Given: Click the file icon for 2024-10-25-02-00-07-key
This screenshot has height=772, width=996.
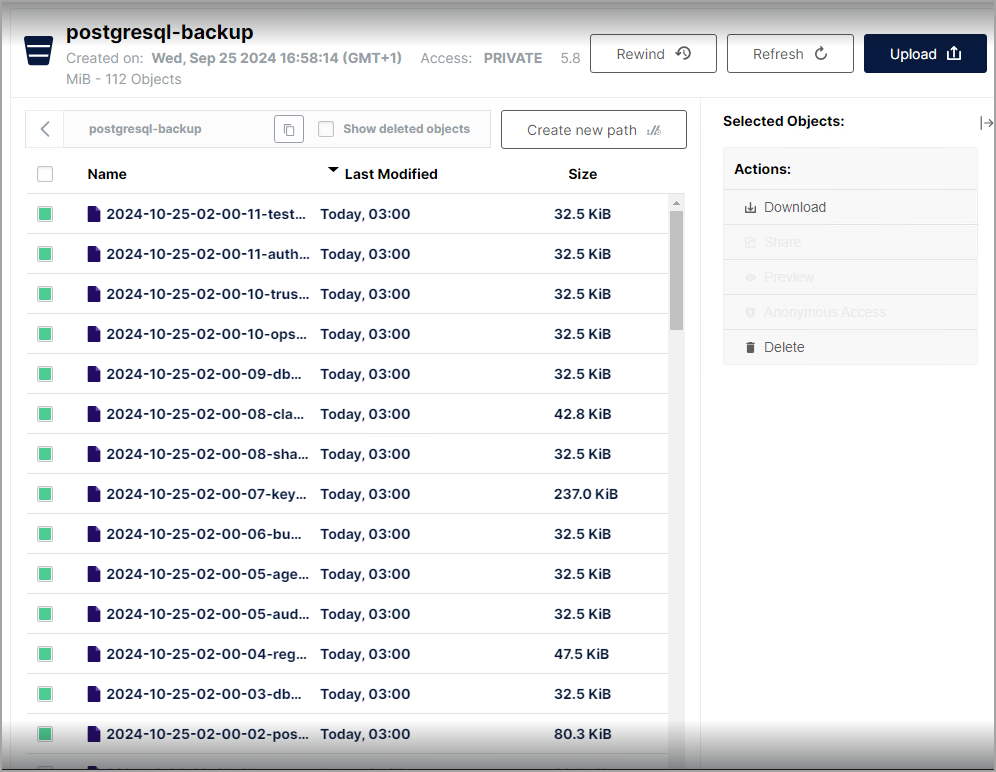Looking at the screenshot, I should click(94, 494).
